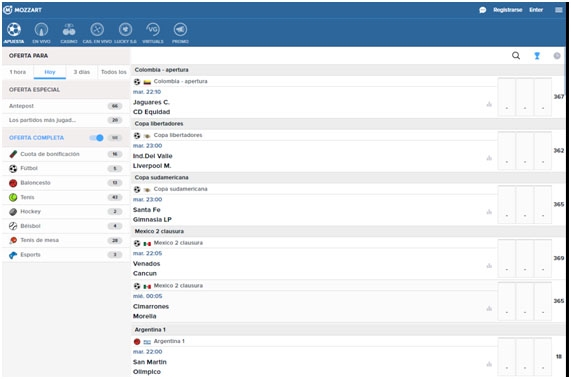Select the 1 hora tab

[x=18, y=72]
